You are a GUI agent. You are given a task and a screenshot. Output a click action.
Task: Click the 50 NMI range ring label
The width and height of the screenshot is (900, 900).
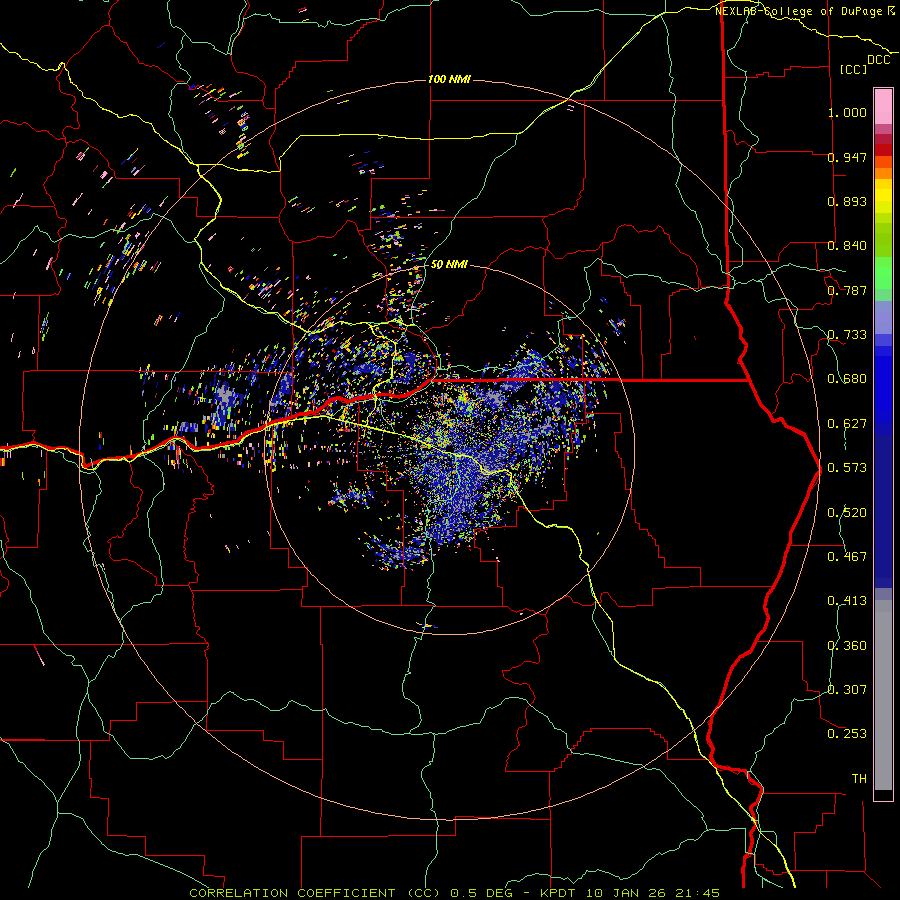pyautogui.click(x=449, y=265)
